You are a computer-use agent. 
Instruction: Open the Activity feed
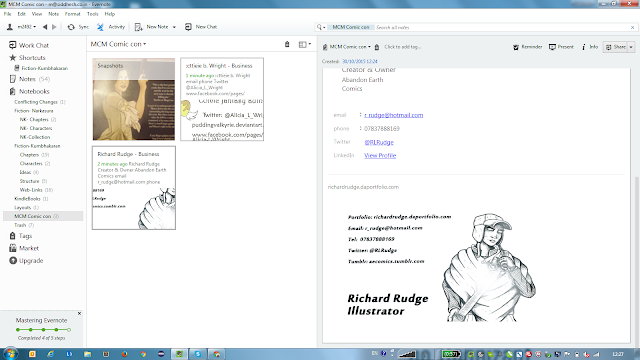[111, 27]
